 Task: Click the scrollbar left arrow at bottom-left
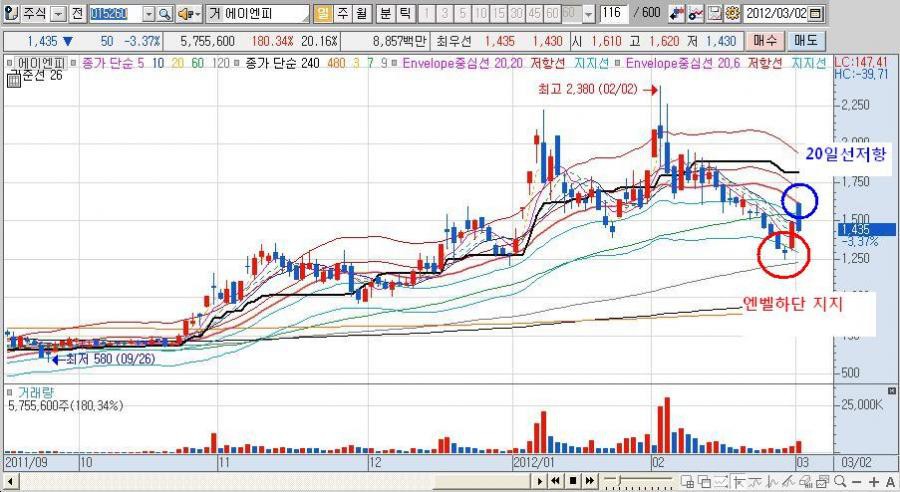tap(10, 481)
